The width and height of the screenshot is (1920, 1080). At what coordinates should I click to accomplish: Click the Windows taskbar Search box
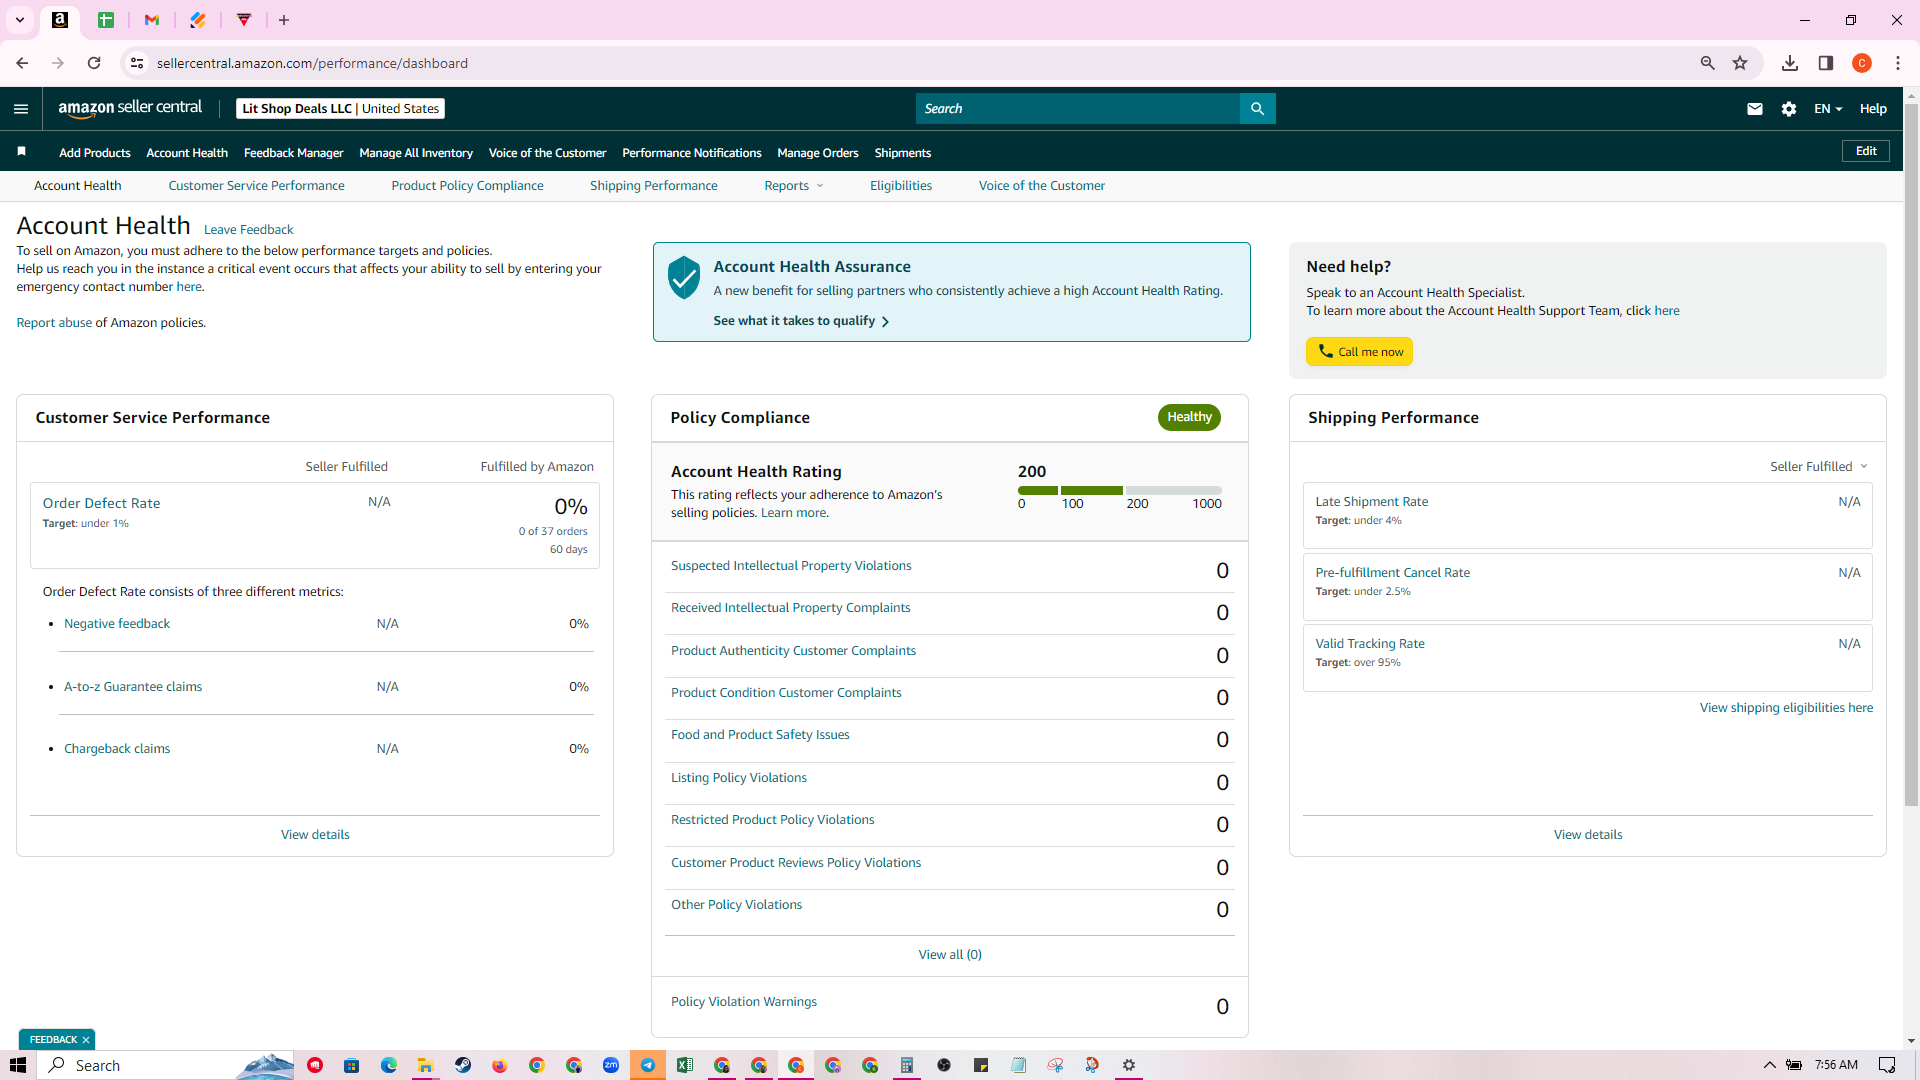tap(165, 1065)
